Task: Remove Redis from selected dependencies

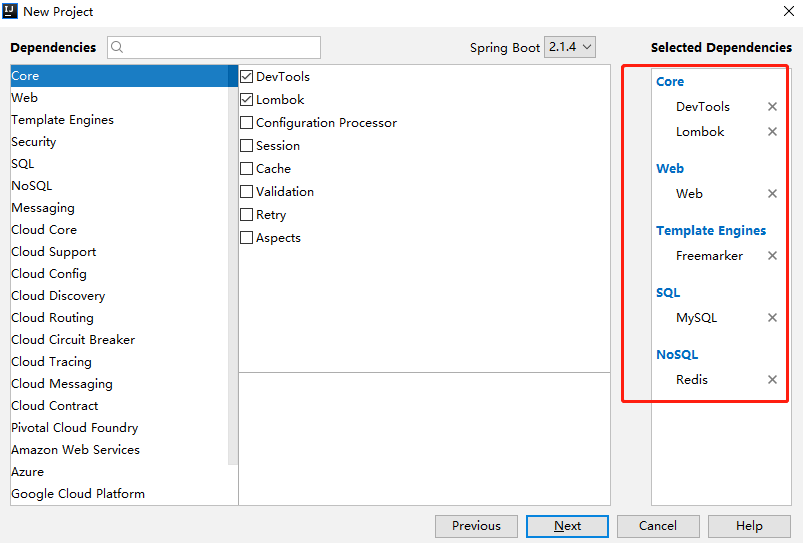Action: click(772, 380)
